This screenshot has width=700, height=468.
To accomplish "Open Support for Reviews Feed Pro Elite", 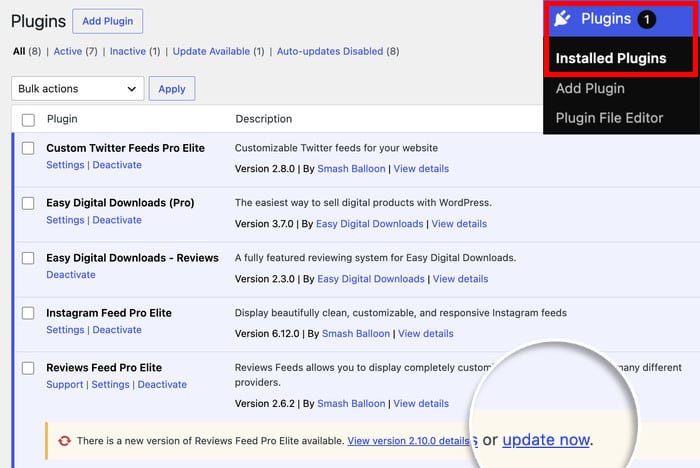I will (x=65, y=384).
